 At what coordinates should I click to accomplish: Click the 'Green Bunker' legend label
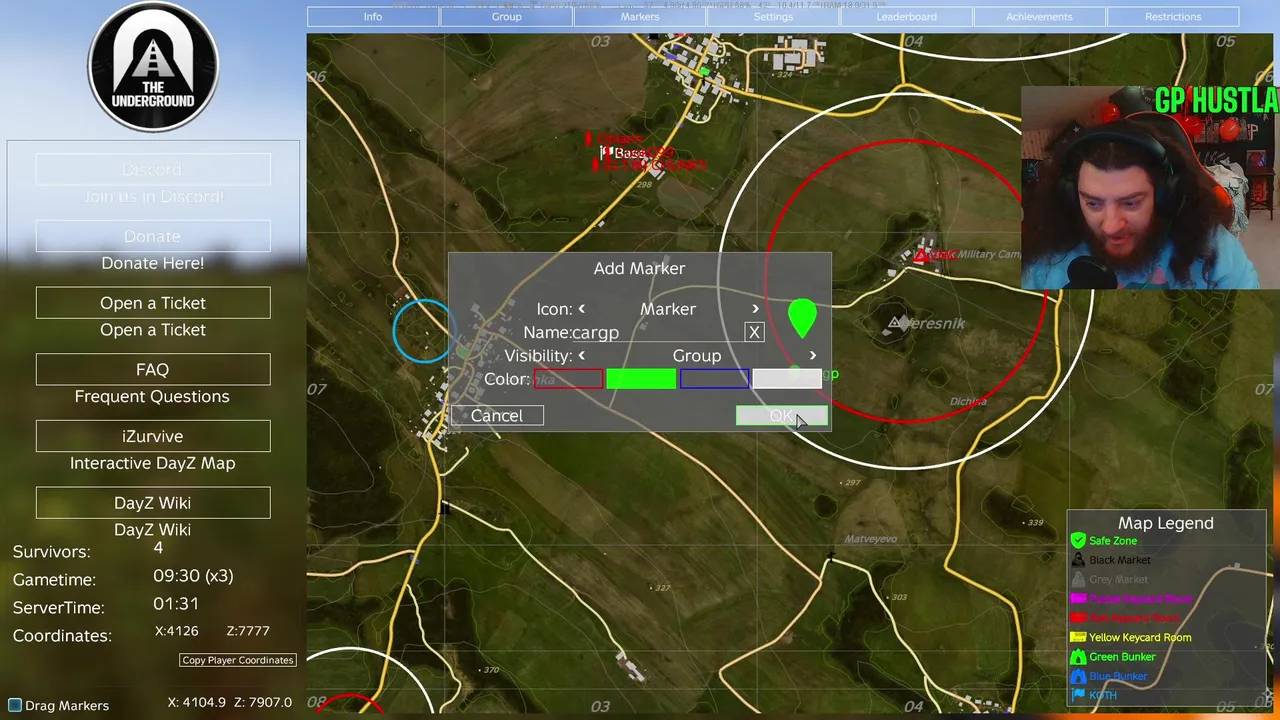click(1122, 657)
